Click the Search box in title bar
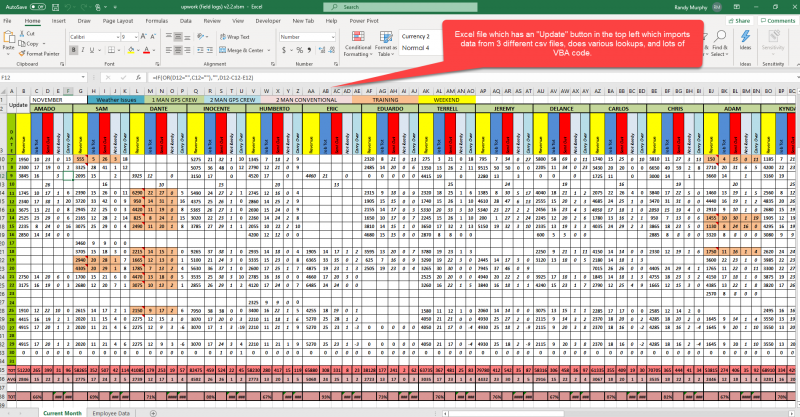 (x=400, y=6)
